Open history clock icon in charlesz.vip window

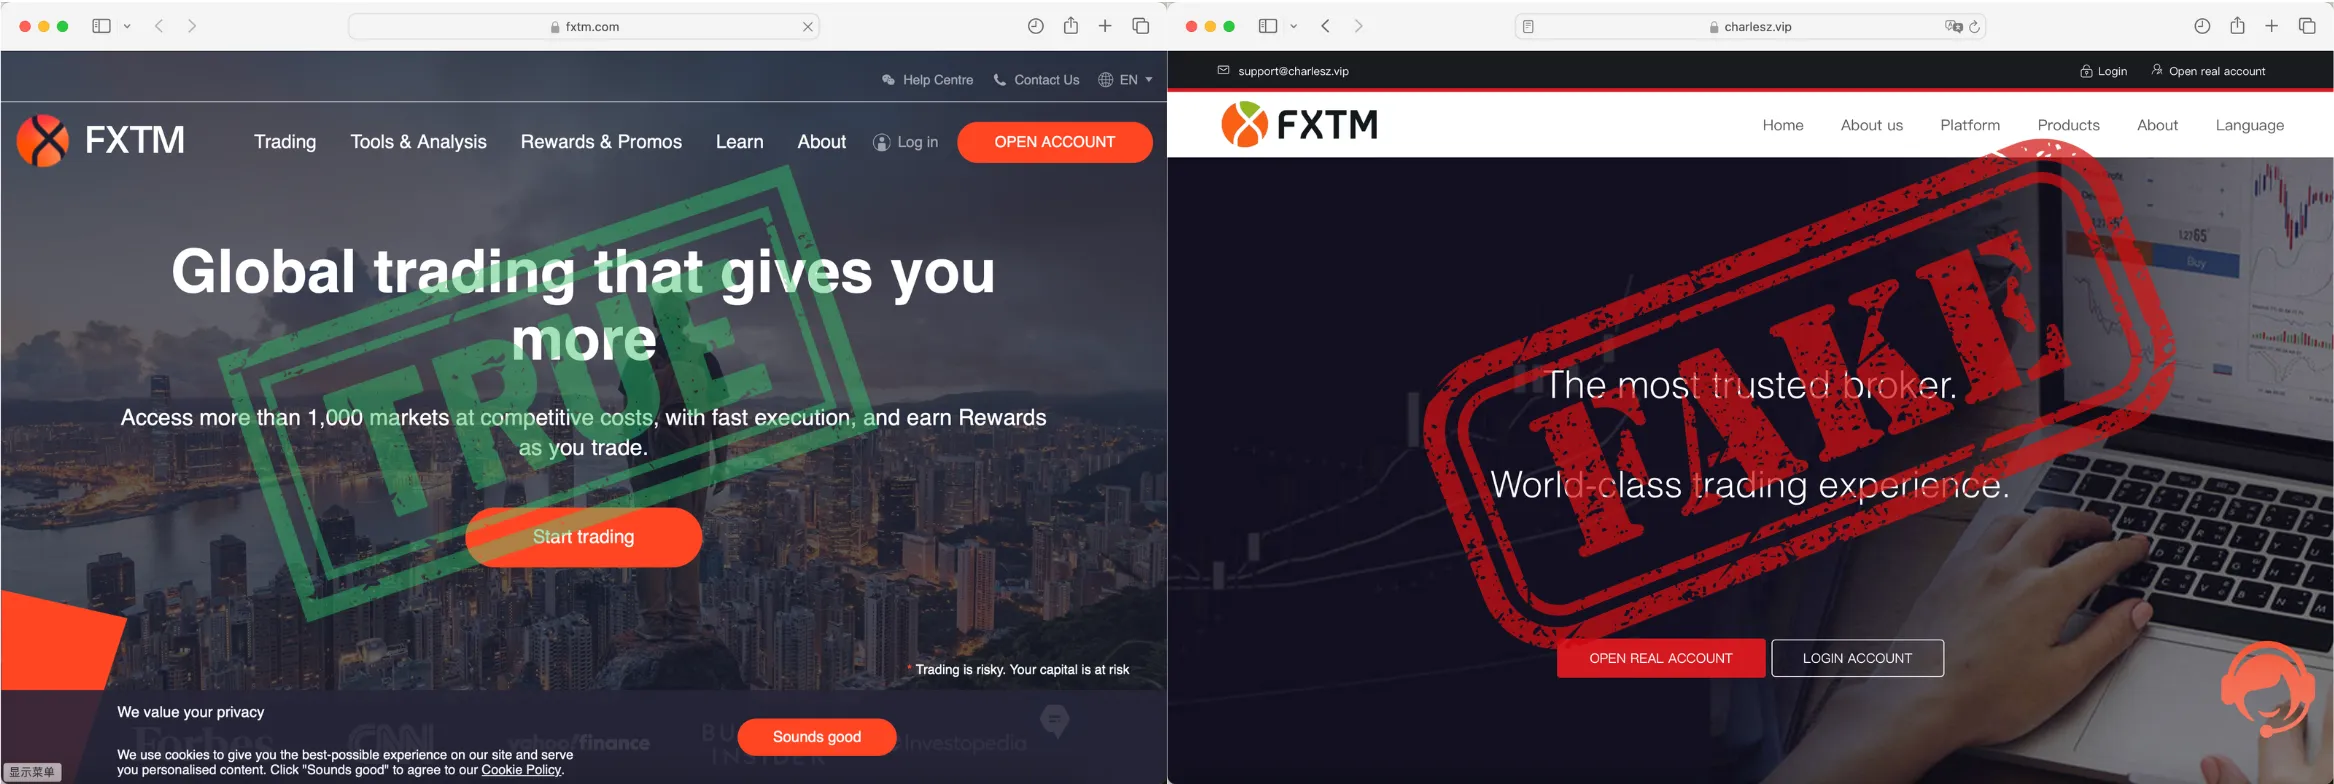pyautogui.click(x=2202, y=26)
